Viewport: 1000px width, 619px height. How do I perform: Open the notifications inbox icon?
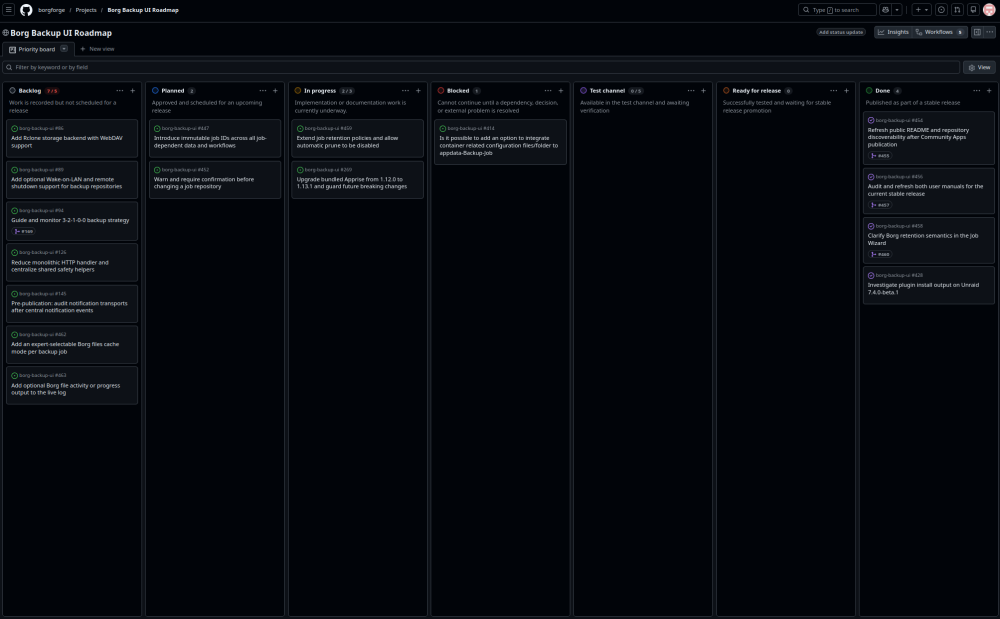tap(973, 10)
